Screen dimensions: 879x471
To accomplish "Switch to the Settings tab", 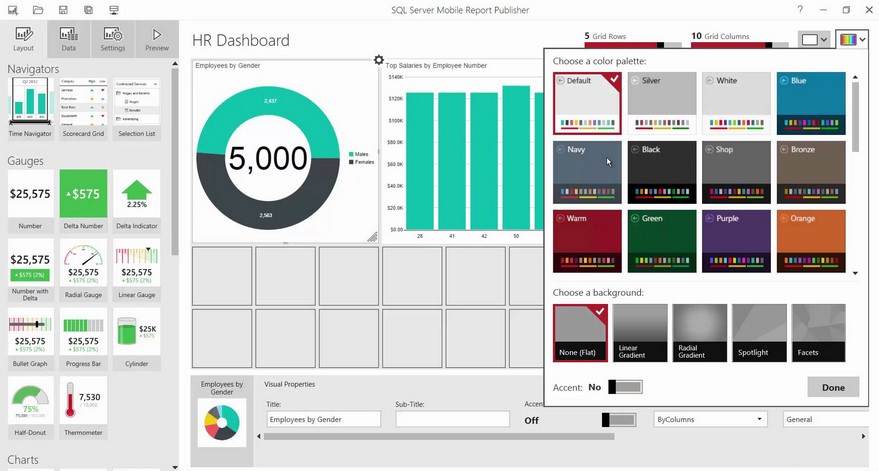I will tap(113, 39).
